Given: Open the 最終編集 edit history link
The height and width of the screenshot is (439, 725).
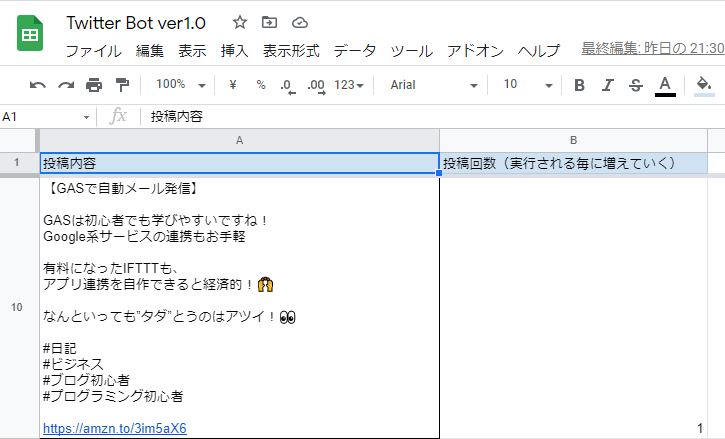Looking at the screenshot, I should click(653, 49).
